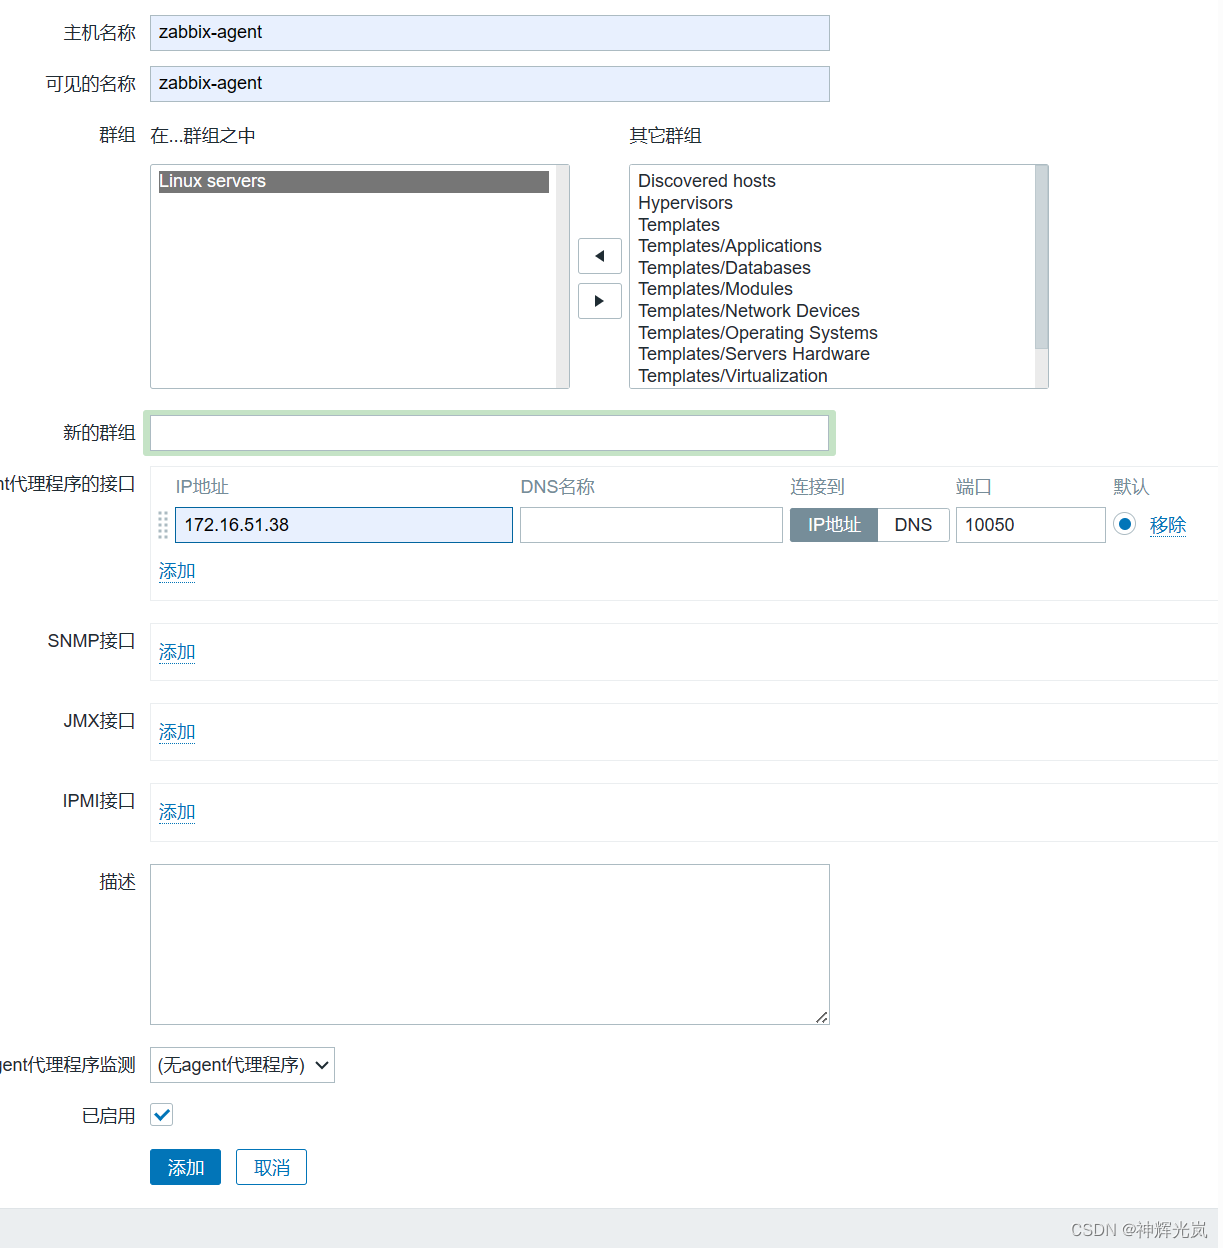Click 移除 to remove the agent interface

click(1167, 525)
